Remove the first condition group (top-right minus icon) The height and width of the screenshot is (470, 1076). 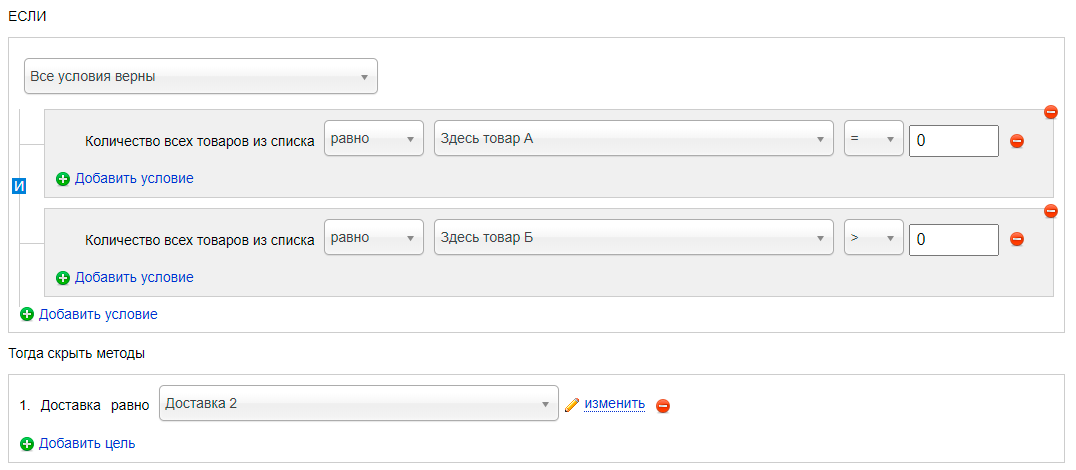point(1050,112)
